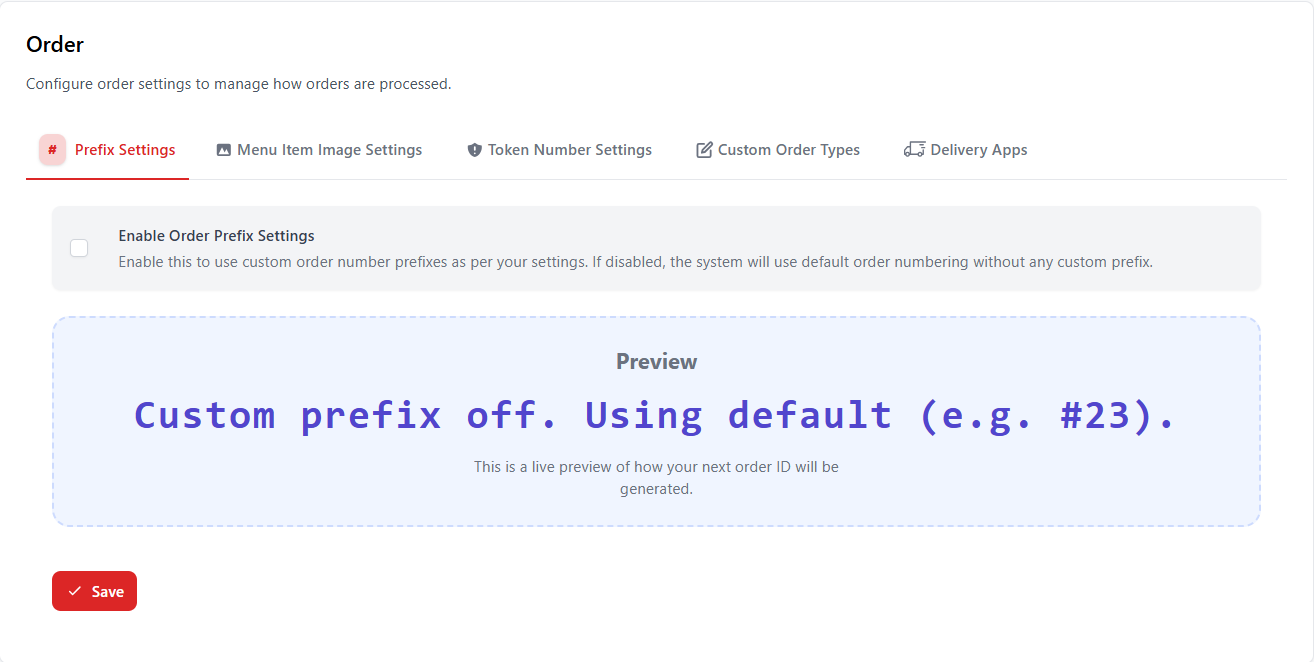Click the live preview caption below the order ID
Viewport: 1314px width, 662px height.
[656, 478]
